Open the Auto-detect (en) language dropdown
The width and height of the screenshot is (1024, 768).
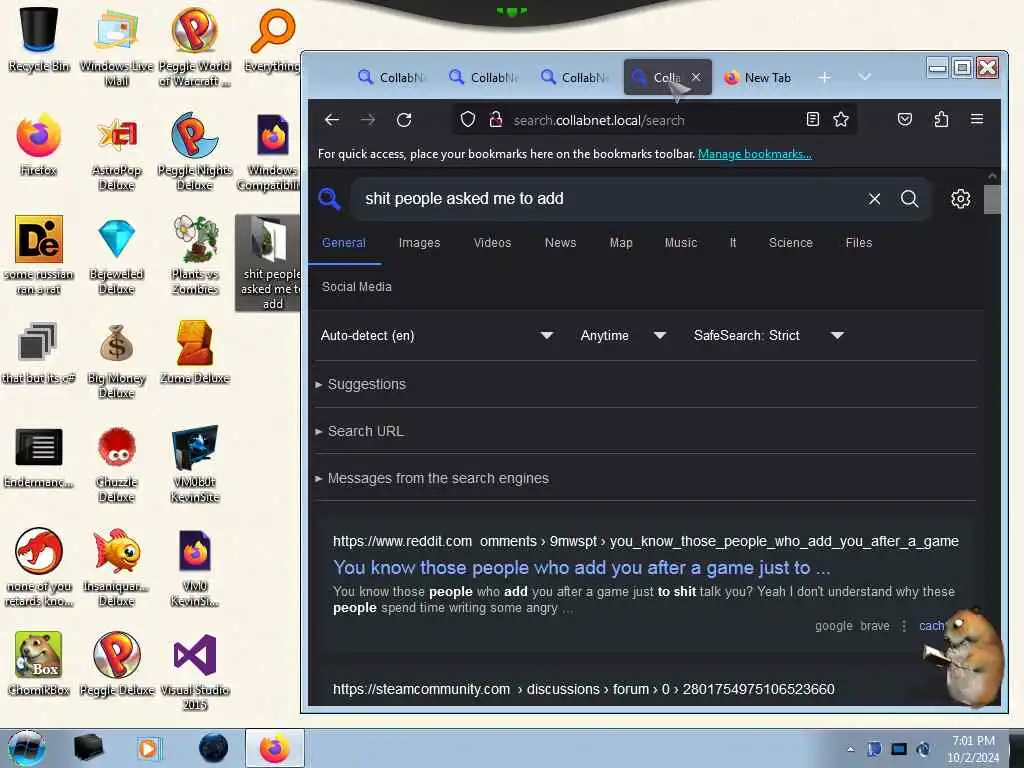[437, 336]
